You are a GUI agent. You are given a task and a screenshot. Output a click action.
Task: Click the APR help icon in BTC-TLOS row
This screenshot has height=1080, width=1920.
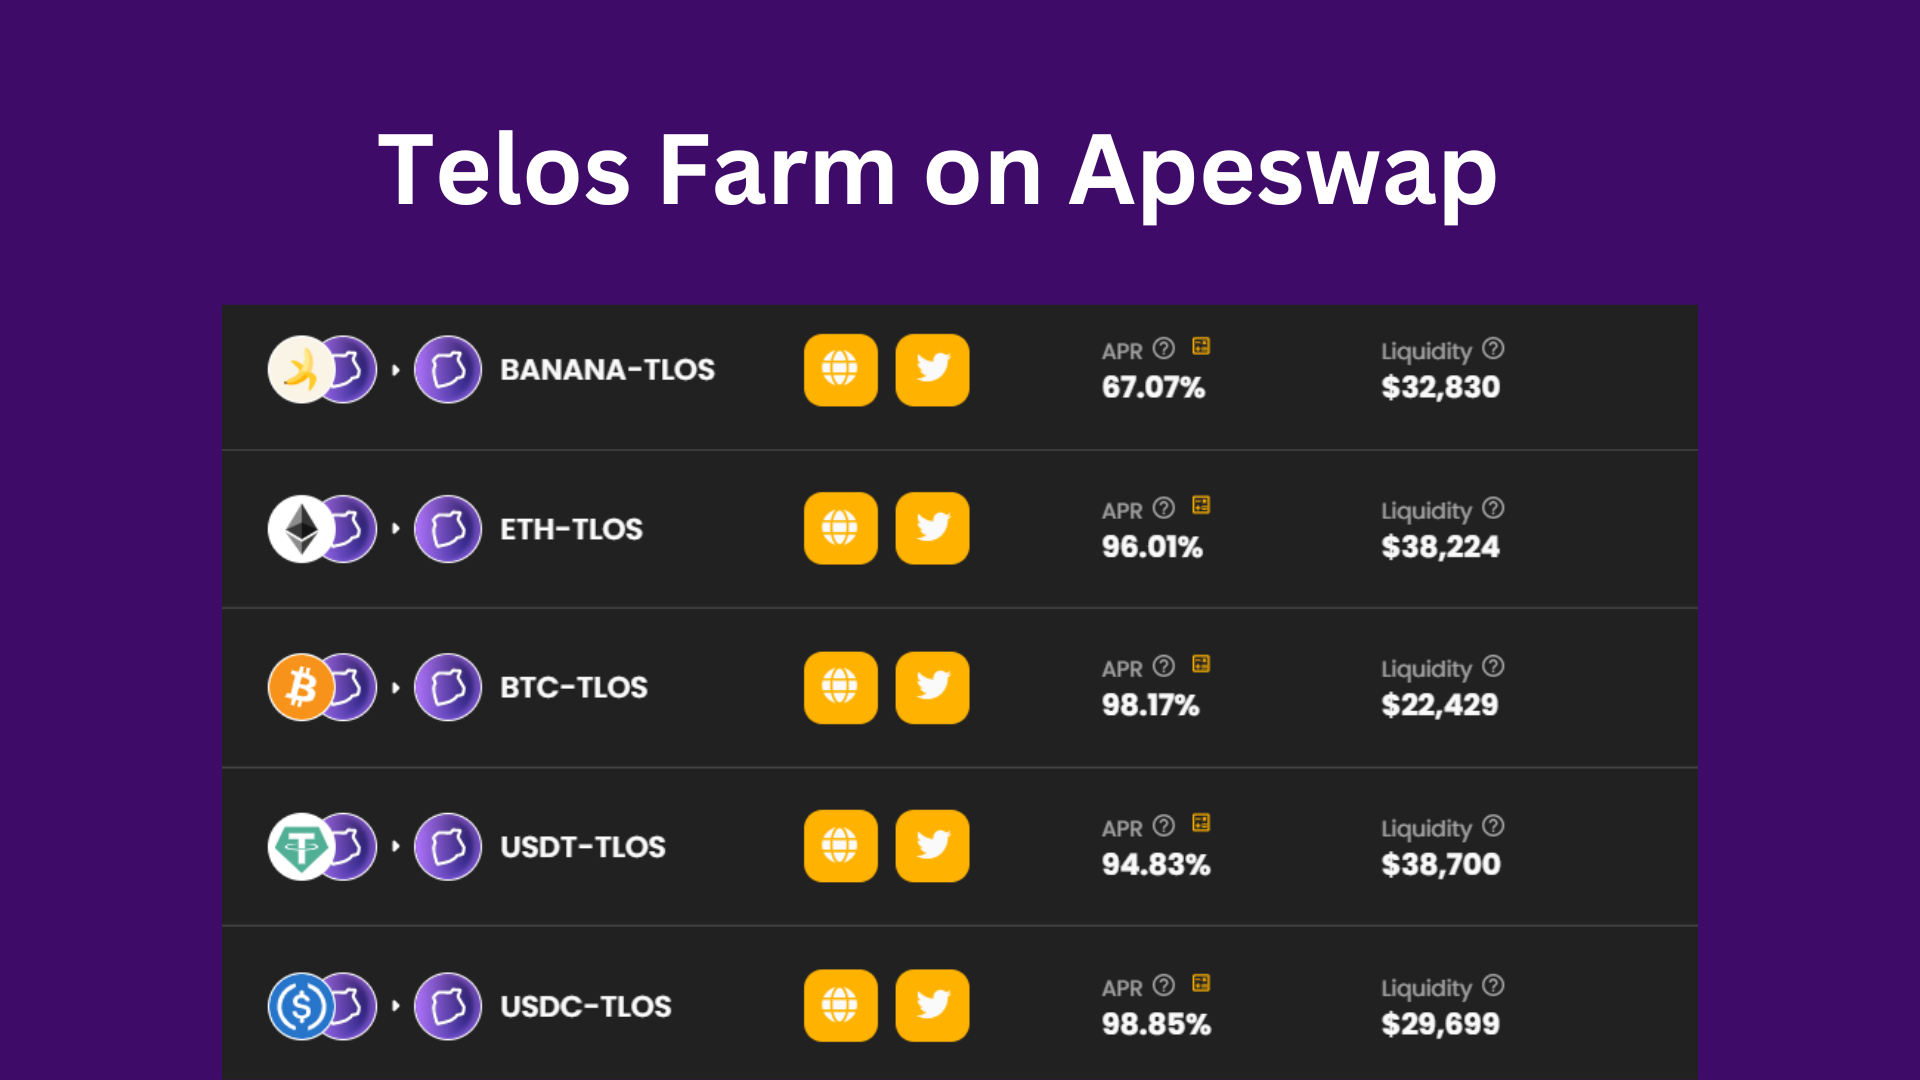[1164, 666]
